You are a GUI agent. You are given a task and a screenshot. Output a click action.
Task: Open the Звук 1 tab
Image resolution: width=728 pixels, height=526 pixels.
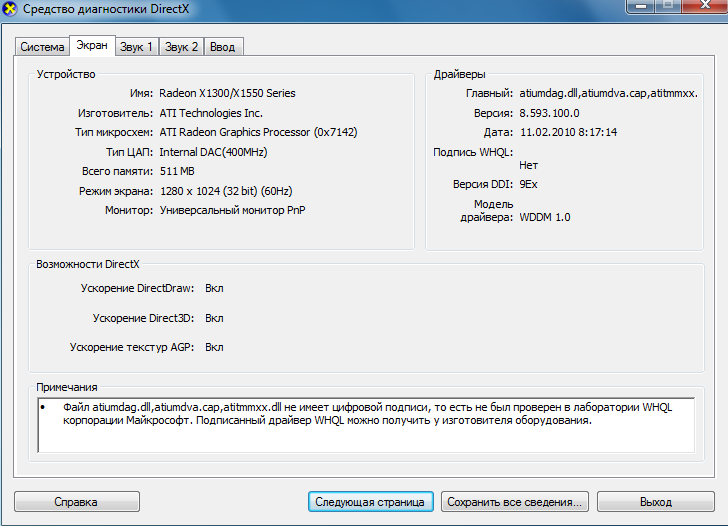[x=137, y=47]
